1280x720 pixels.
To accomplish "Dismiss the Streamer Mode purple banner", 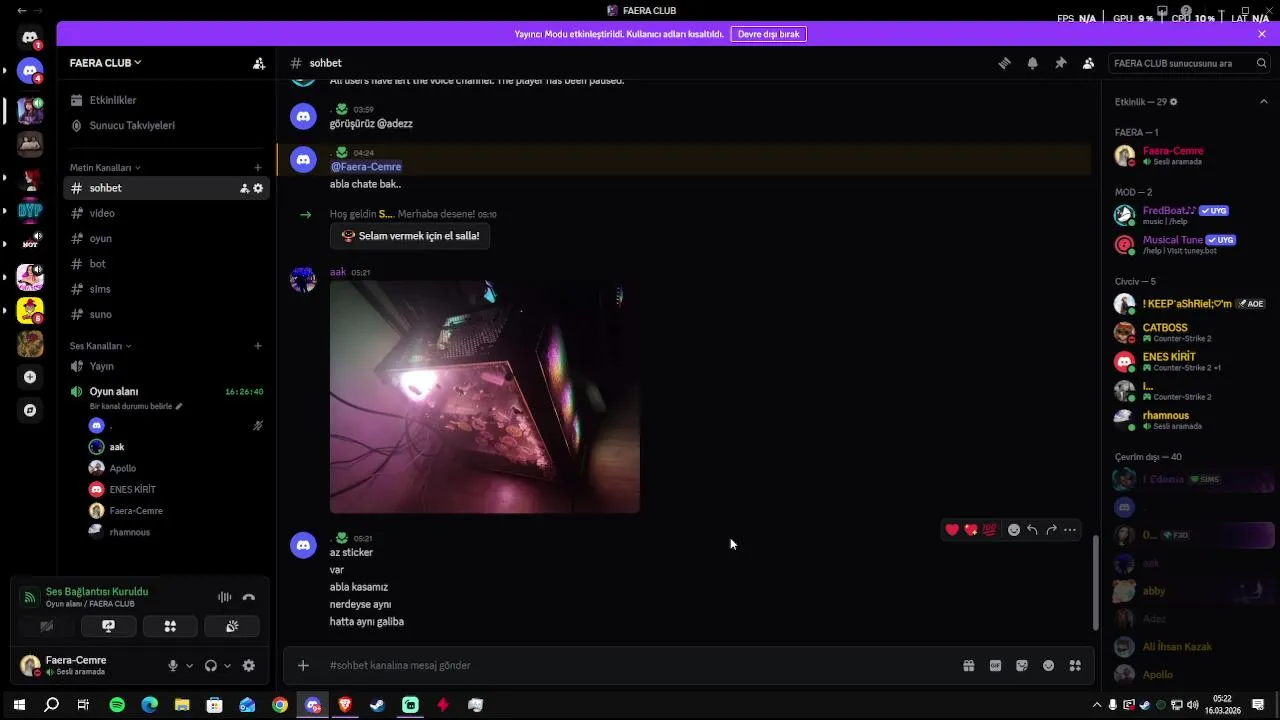I will (1262, 34).
